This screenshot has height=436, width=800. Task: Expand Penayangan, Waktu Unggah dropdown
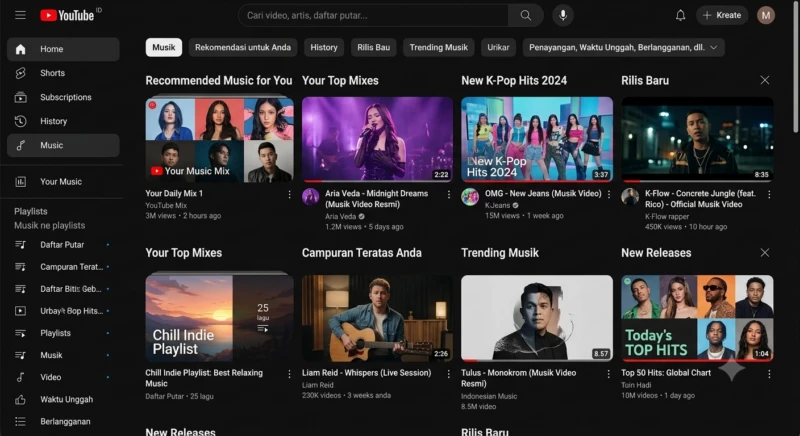(x=623, y=47)
